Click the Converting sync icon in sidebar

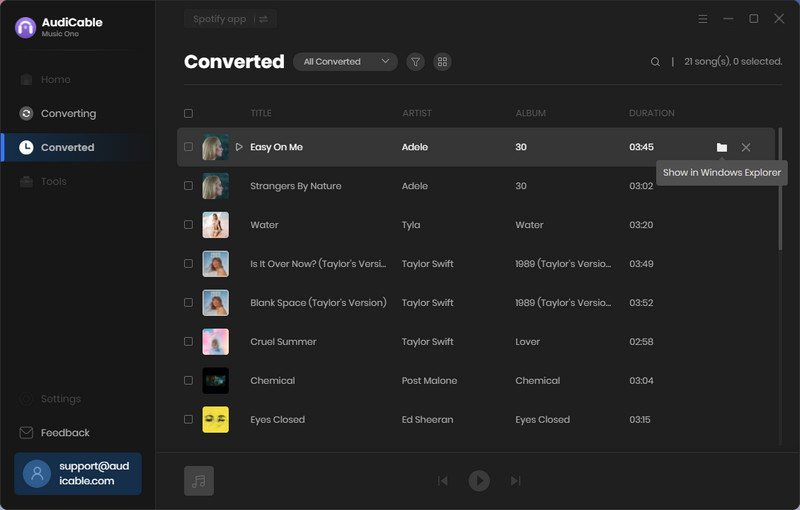(26, 113)
